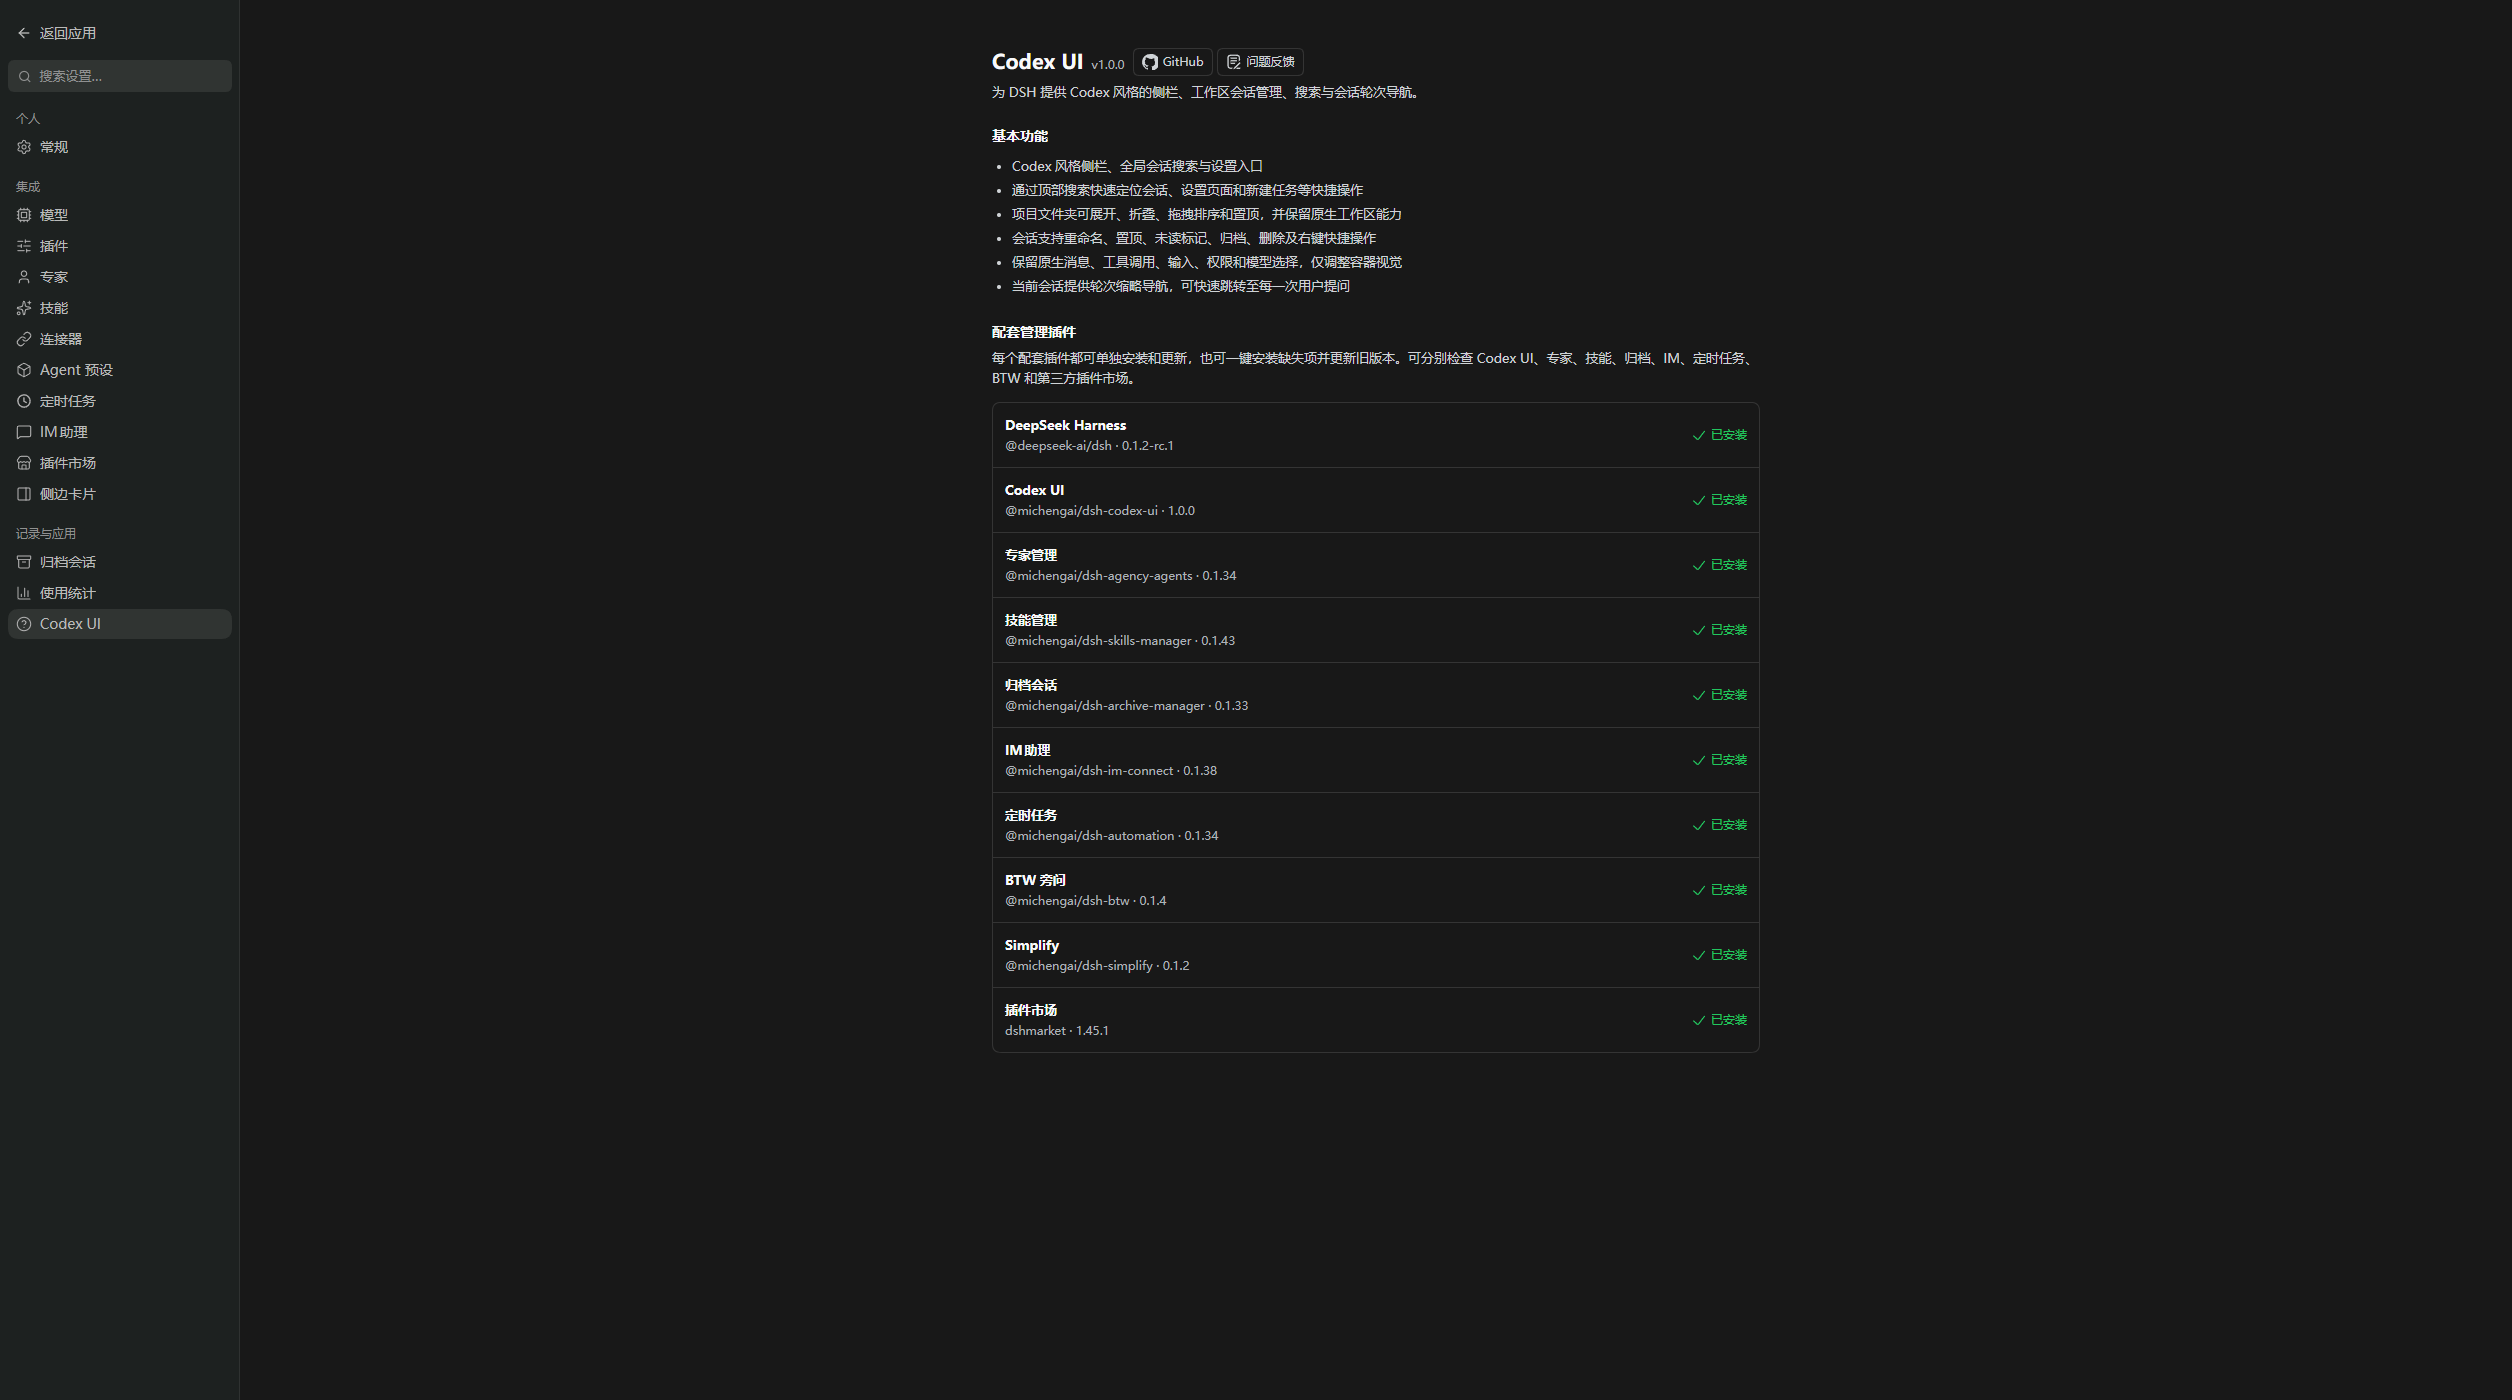This screenshot has width=2512, height=1400.
Task: Click the Agent 预设 cube icon
Action: point(24,370)
